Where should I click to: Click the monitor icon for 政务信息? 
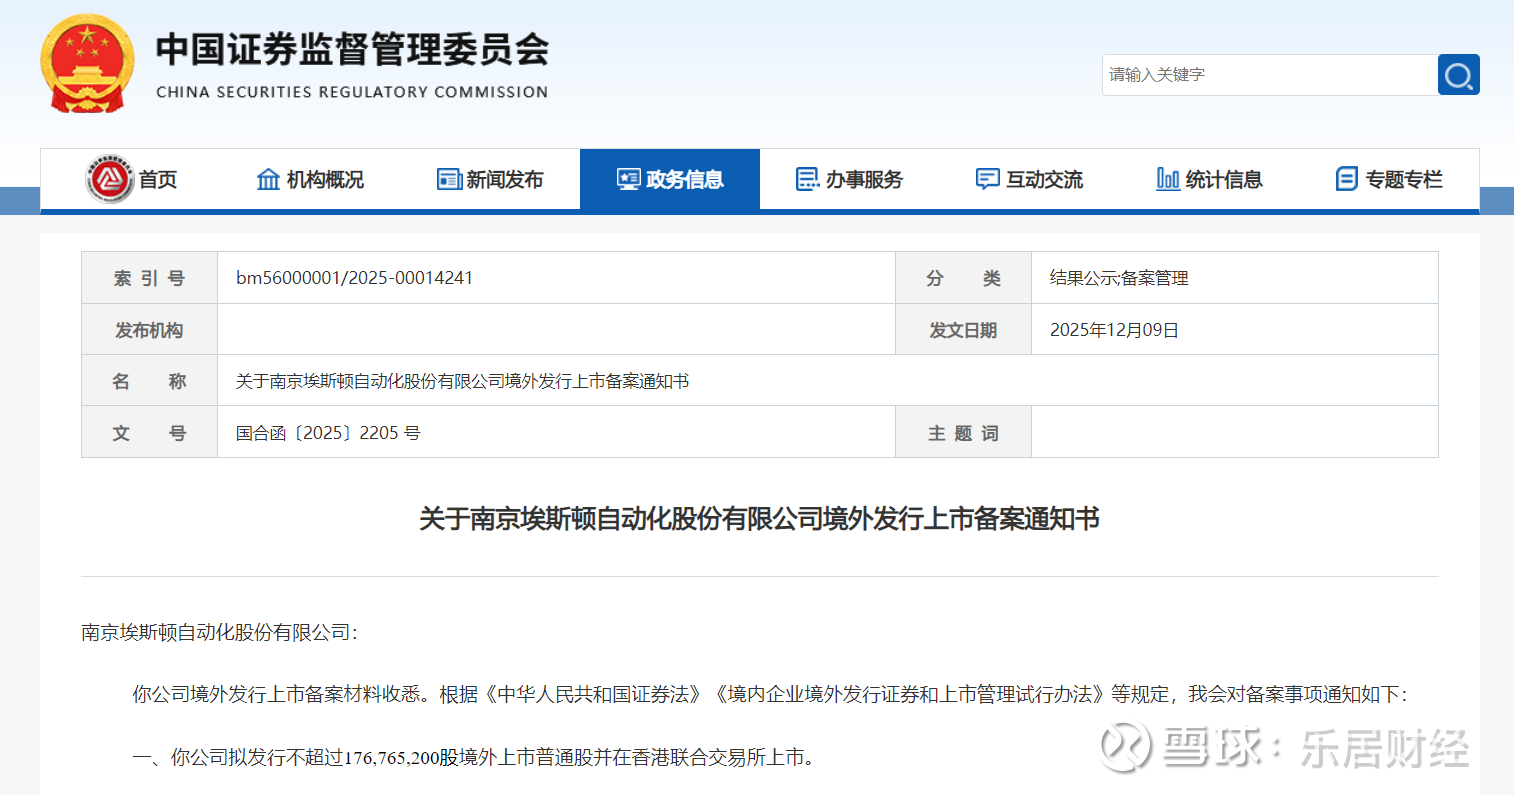629,179
